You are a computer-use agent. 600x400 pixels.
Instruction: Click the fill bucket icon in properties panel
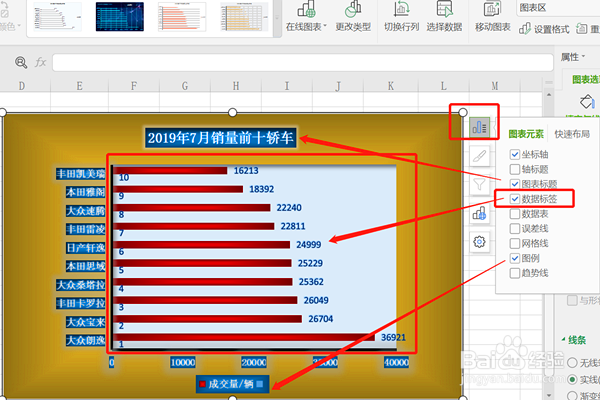point(587,102)
